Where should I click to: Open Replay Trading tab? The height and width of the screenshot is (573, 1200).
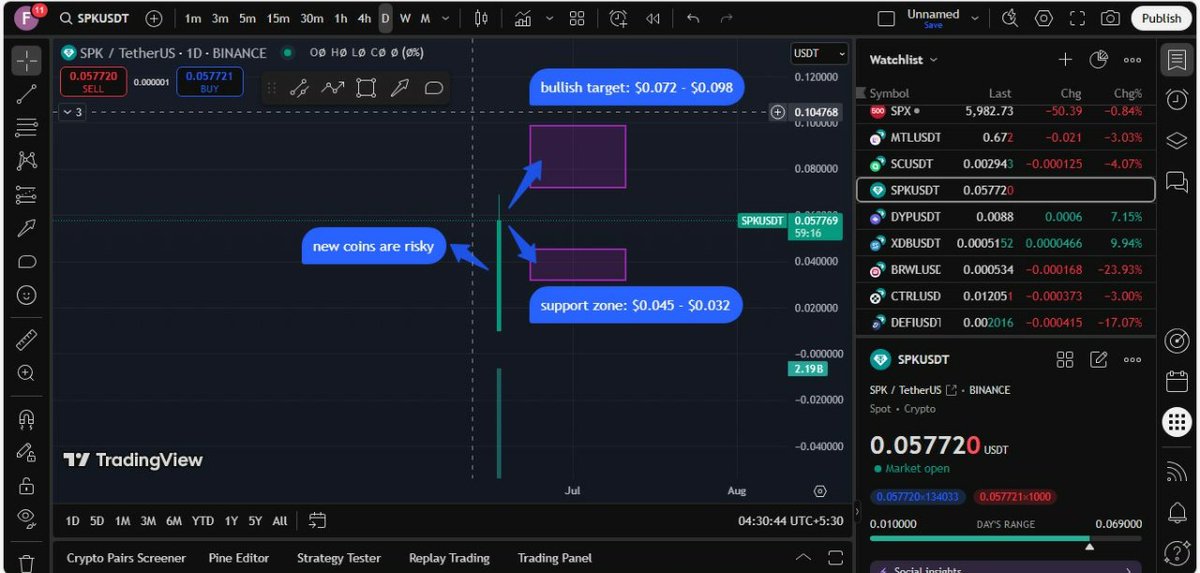pos(449,558)
